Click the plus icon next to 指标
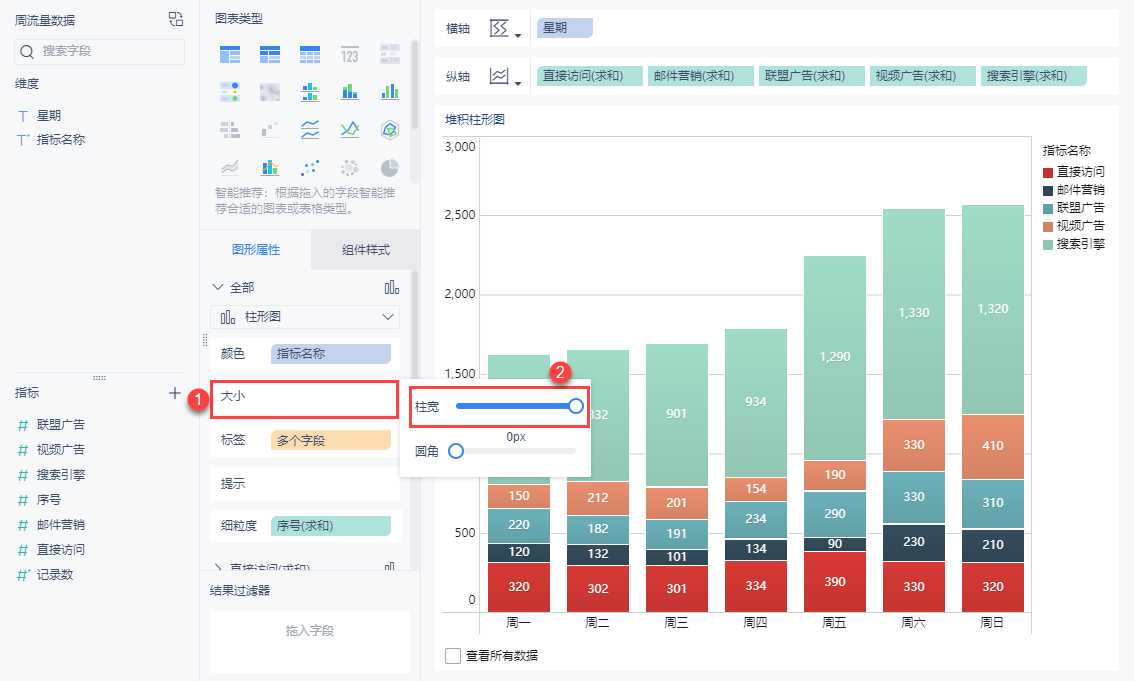1134x681 pixels. click(175, 393)
